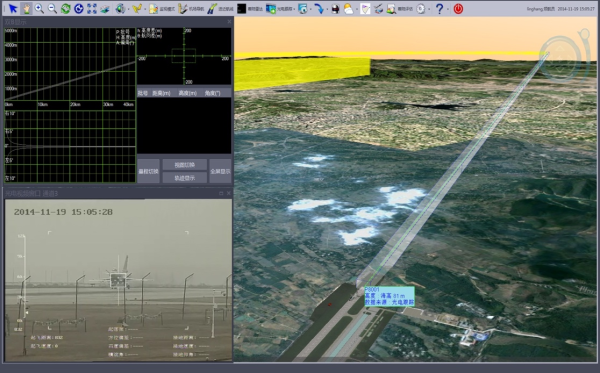The height and width of the screenshot is (373, 600).
Task: Click the weather sun-and-cloud icon
Action: 348,9
